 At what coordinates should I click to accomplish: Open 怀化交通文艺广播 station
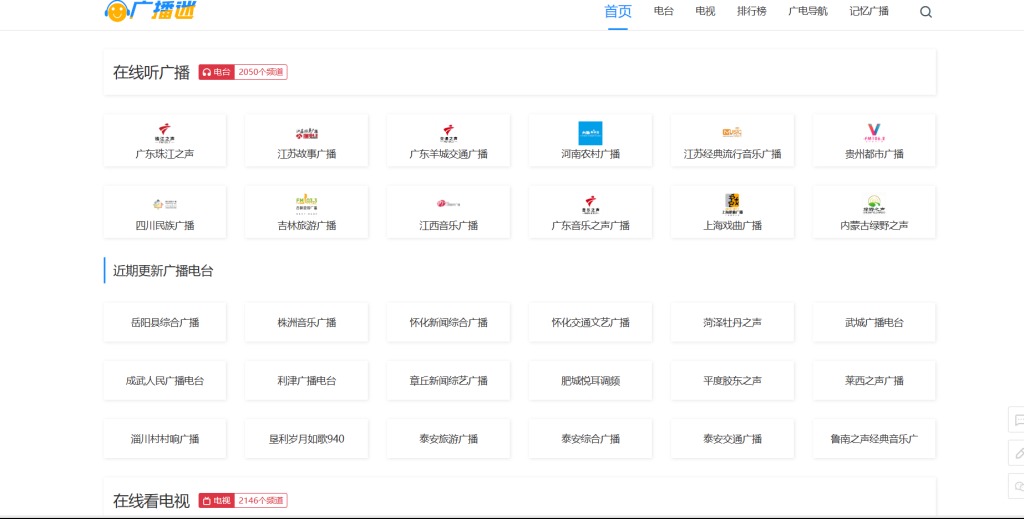coord(590,322)
